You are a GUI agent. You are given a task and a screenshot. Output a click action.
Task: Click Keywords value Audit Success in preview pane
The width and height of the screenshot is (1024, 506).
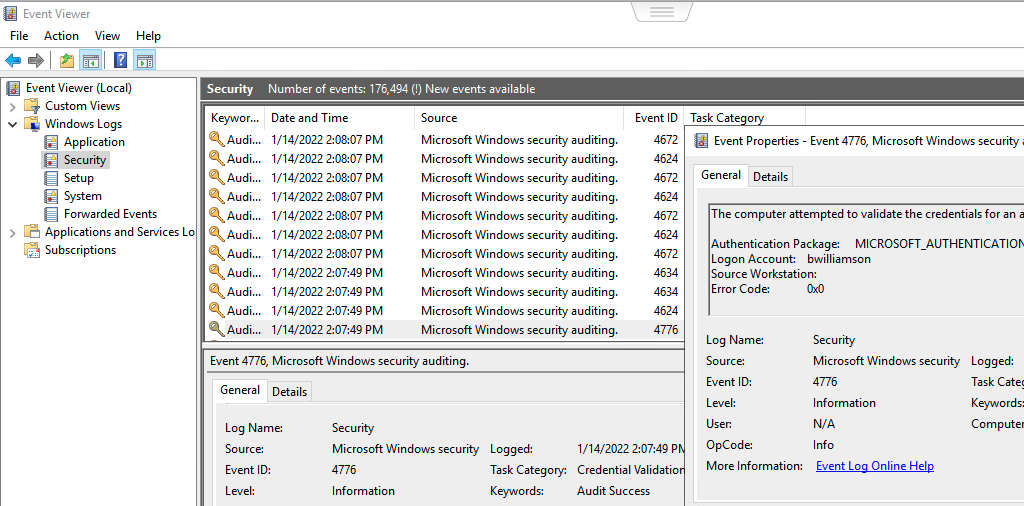pyautogui.click(x=614, y=491)
